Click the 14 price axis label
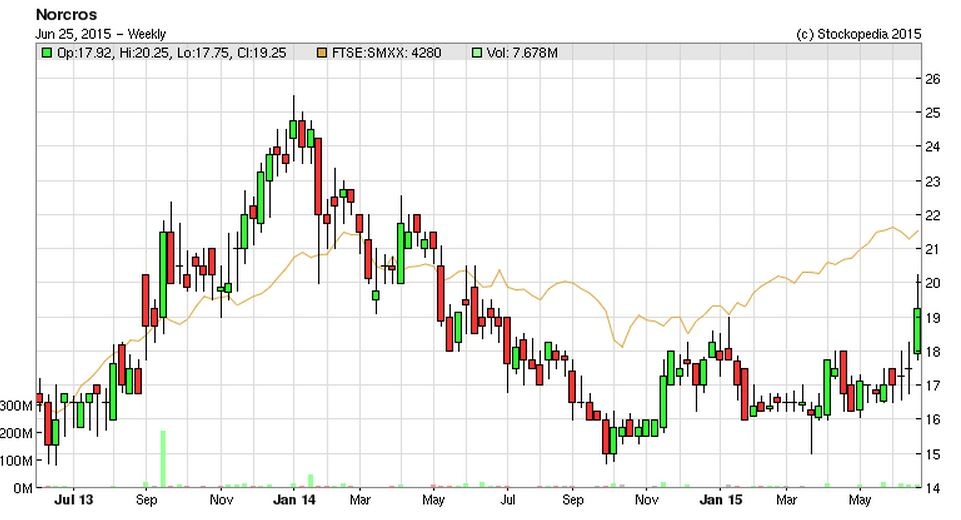961x520 pixels. (x=932, y=488)
